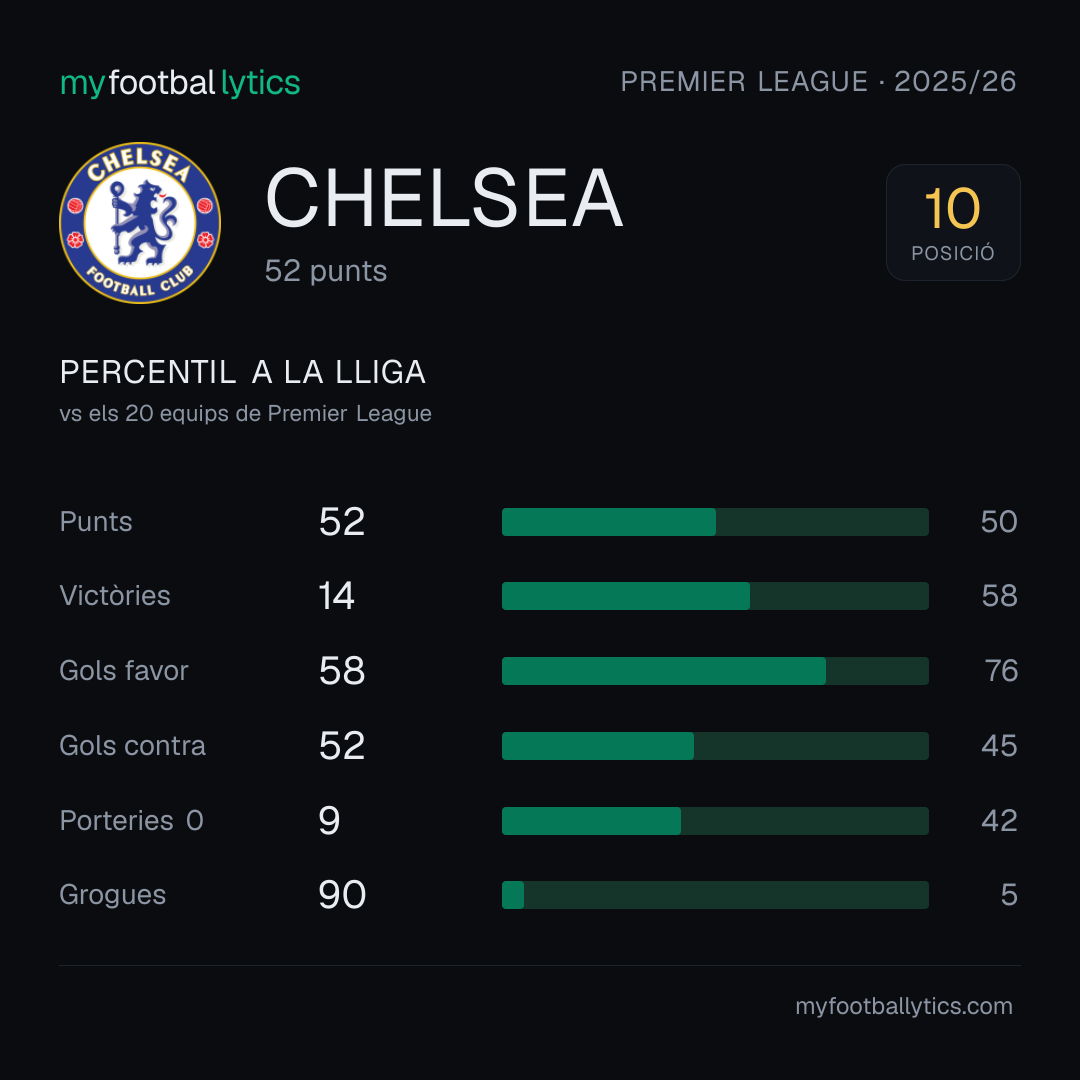
Task: Click the Punts percentile bar
Action: coord(715,522)
